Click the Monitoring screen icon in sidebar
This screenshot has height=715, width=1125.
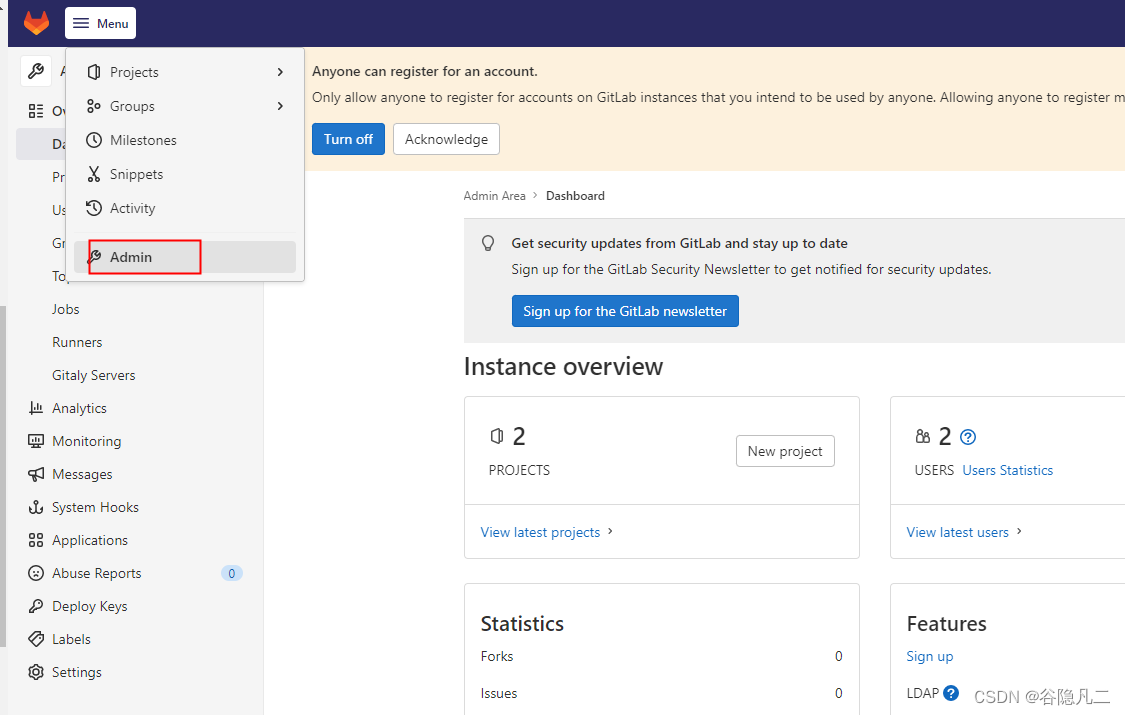(x=36, y=441)
